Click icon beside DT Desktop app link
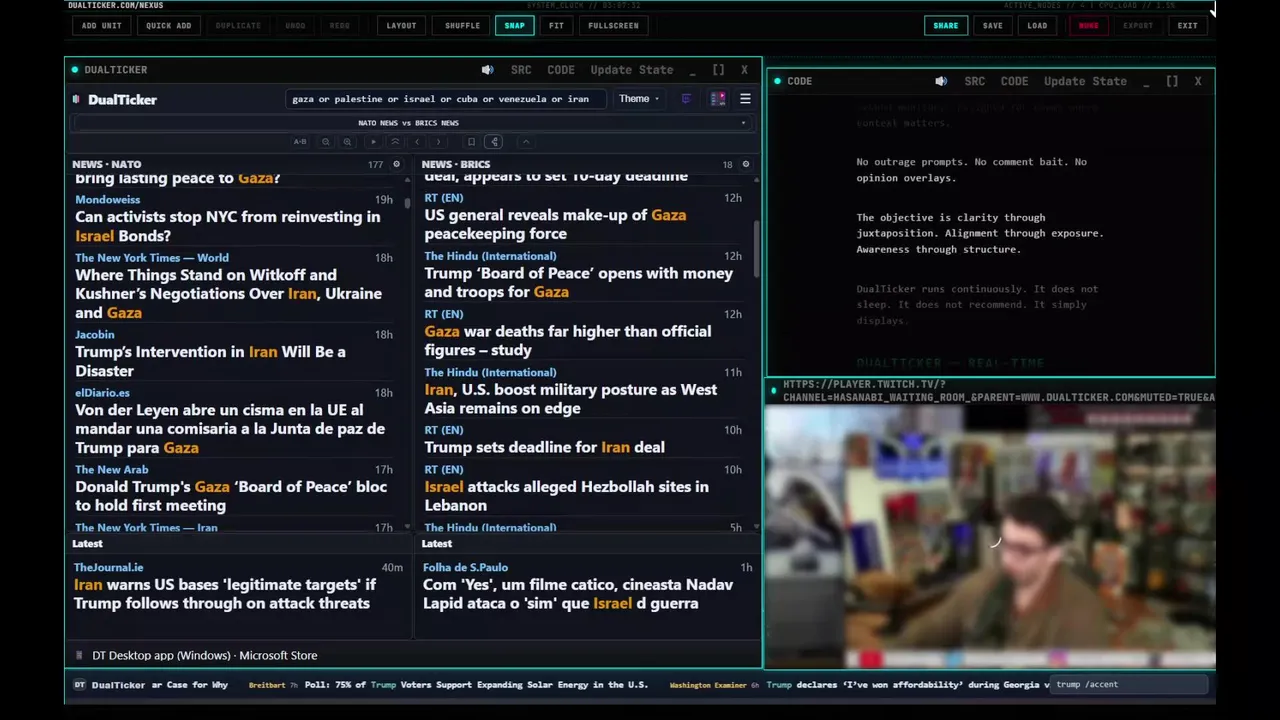Viewport: 1280px width, 720px height. click(x=79, y=655)
